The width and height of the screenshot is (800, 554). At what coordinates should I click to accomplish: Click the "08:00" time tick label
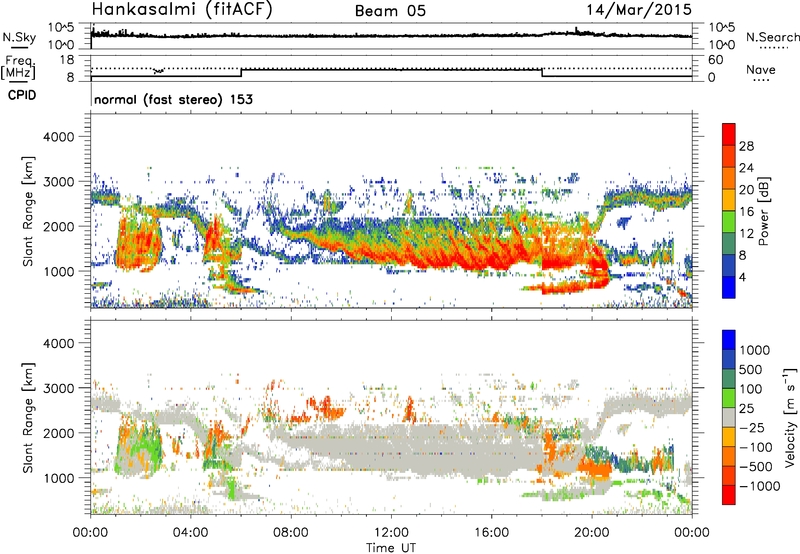pos(291,533)
